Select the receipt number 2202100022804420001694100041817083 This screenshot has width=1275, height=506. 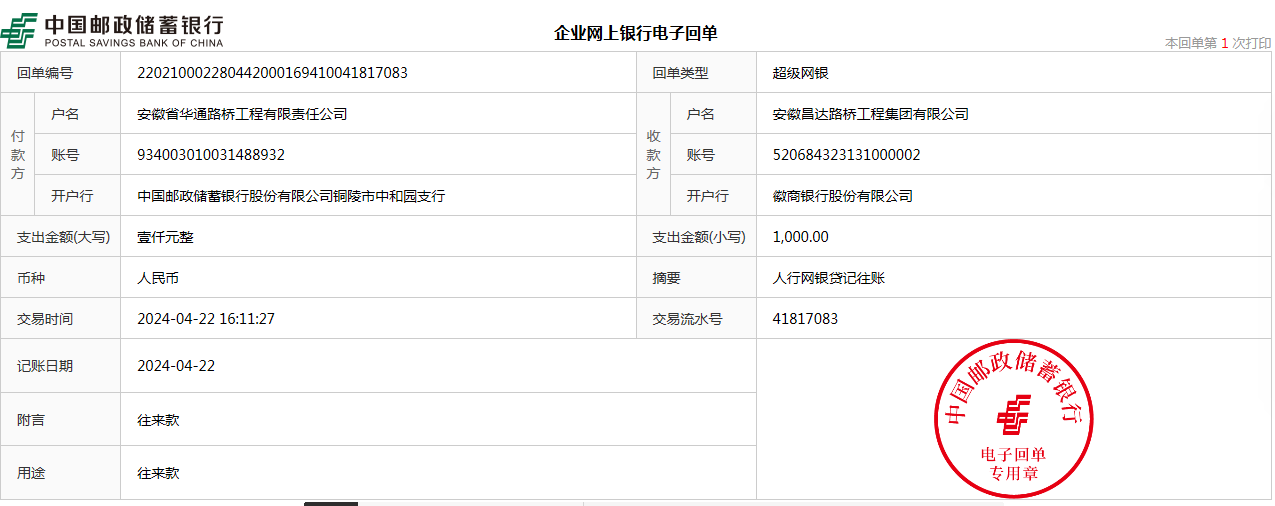pos(272,73)
